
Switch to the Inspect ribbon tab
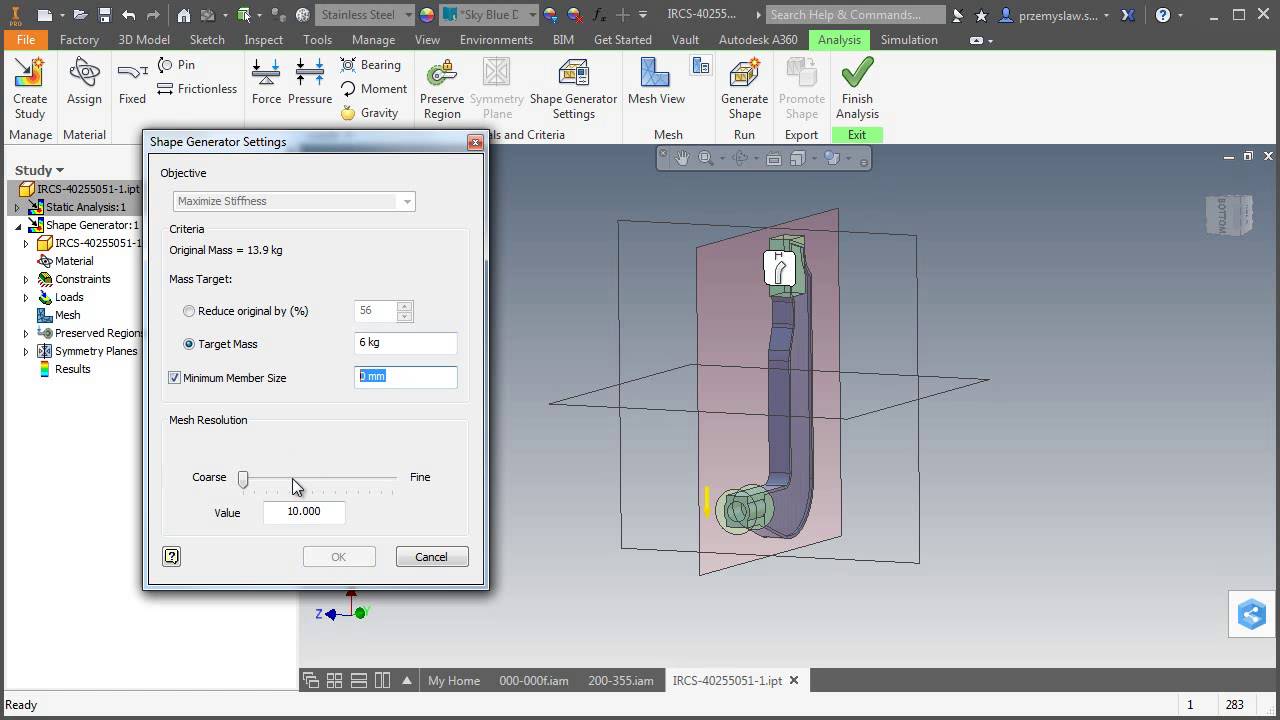tap(264, 39)
